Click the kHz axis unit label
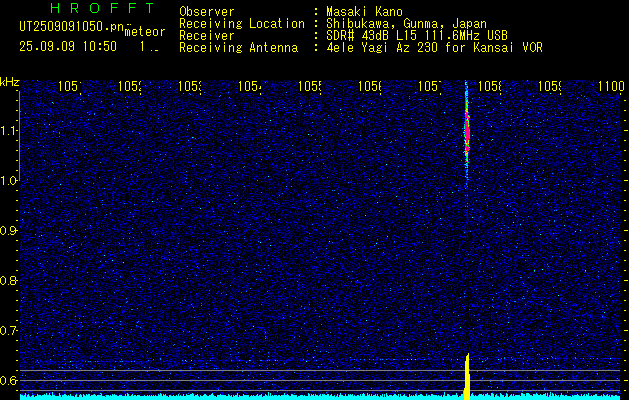Screen dimensions: 629x400 tap(9, 82)
